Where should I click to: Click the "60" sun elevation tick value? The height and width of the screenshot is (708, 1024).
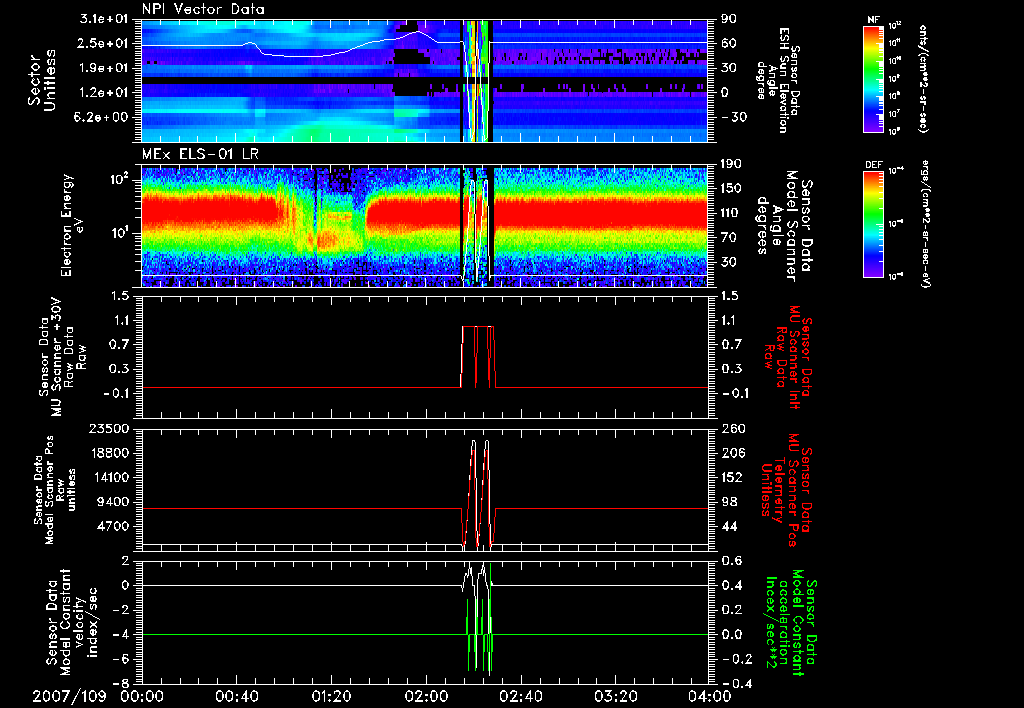click(729, 44)
